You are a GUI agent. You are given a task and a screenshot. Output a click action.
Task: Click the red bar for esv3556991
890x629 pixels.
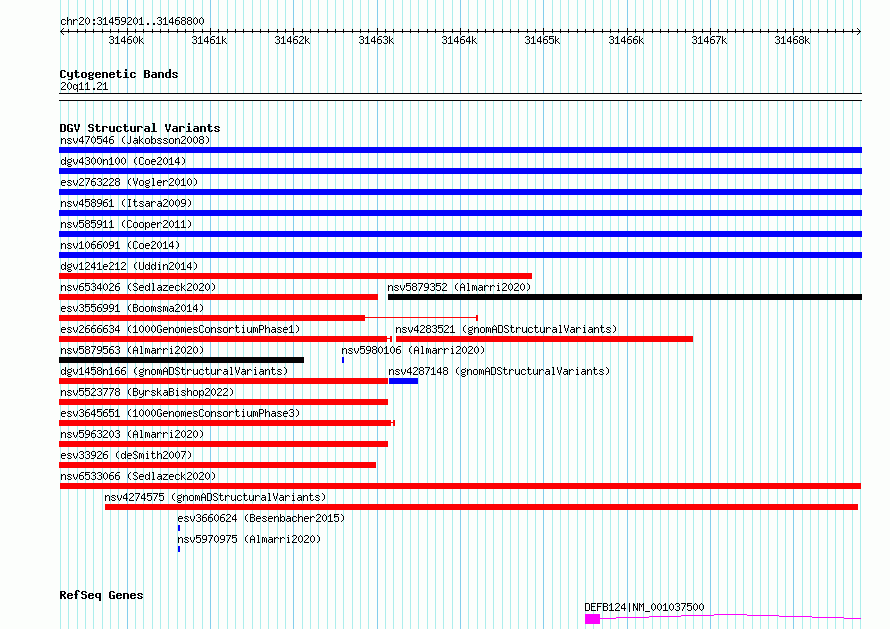(212, 318)
